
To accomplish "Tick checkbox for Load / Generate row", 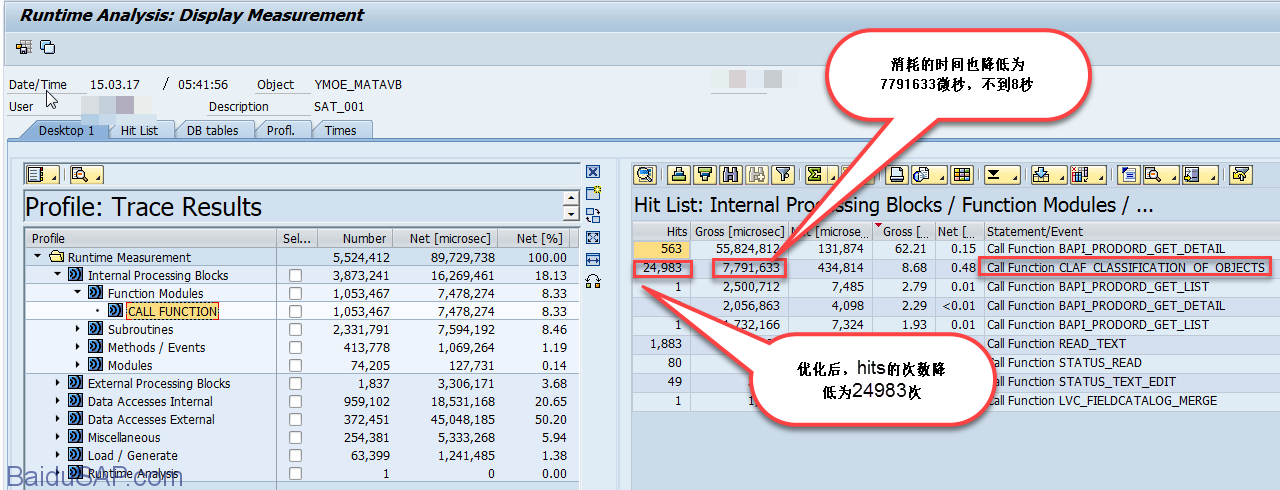I will point(296,456).
